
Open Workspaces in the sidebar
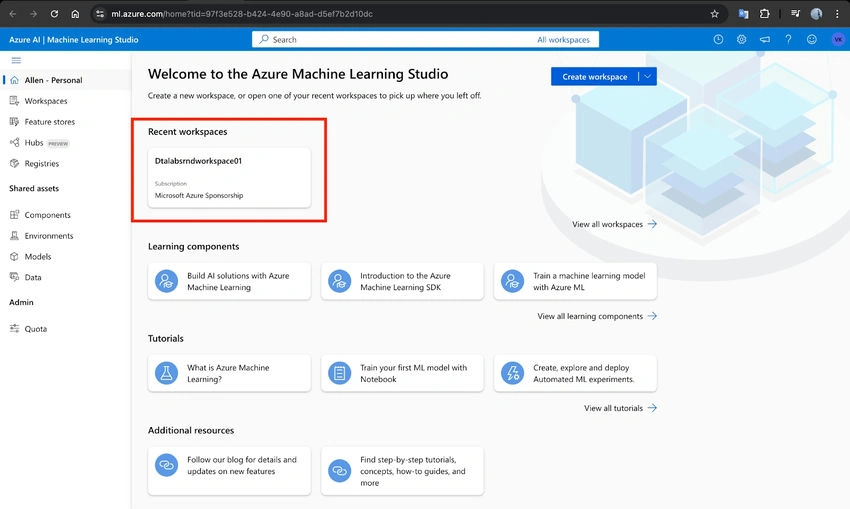pos(66,101)
